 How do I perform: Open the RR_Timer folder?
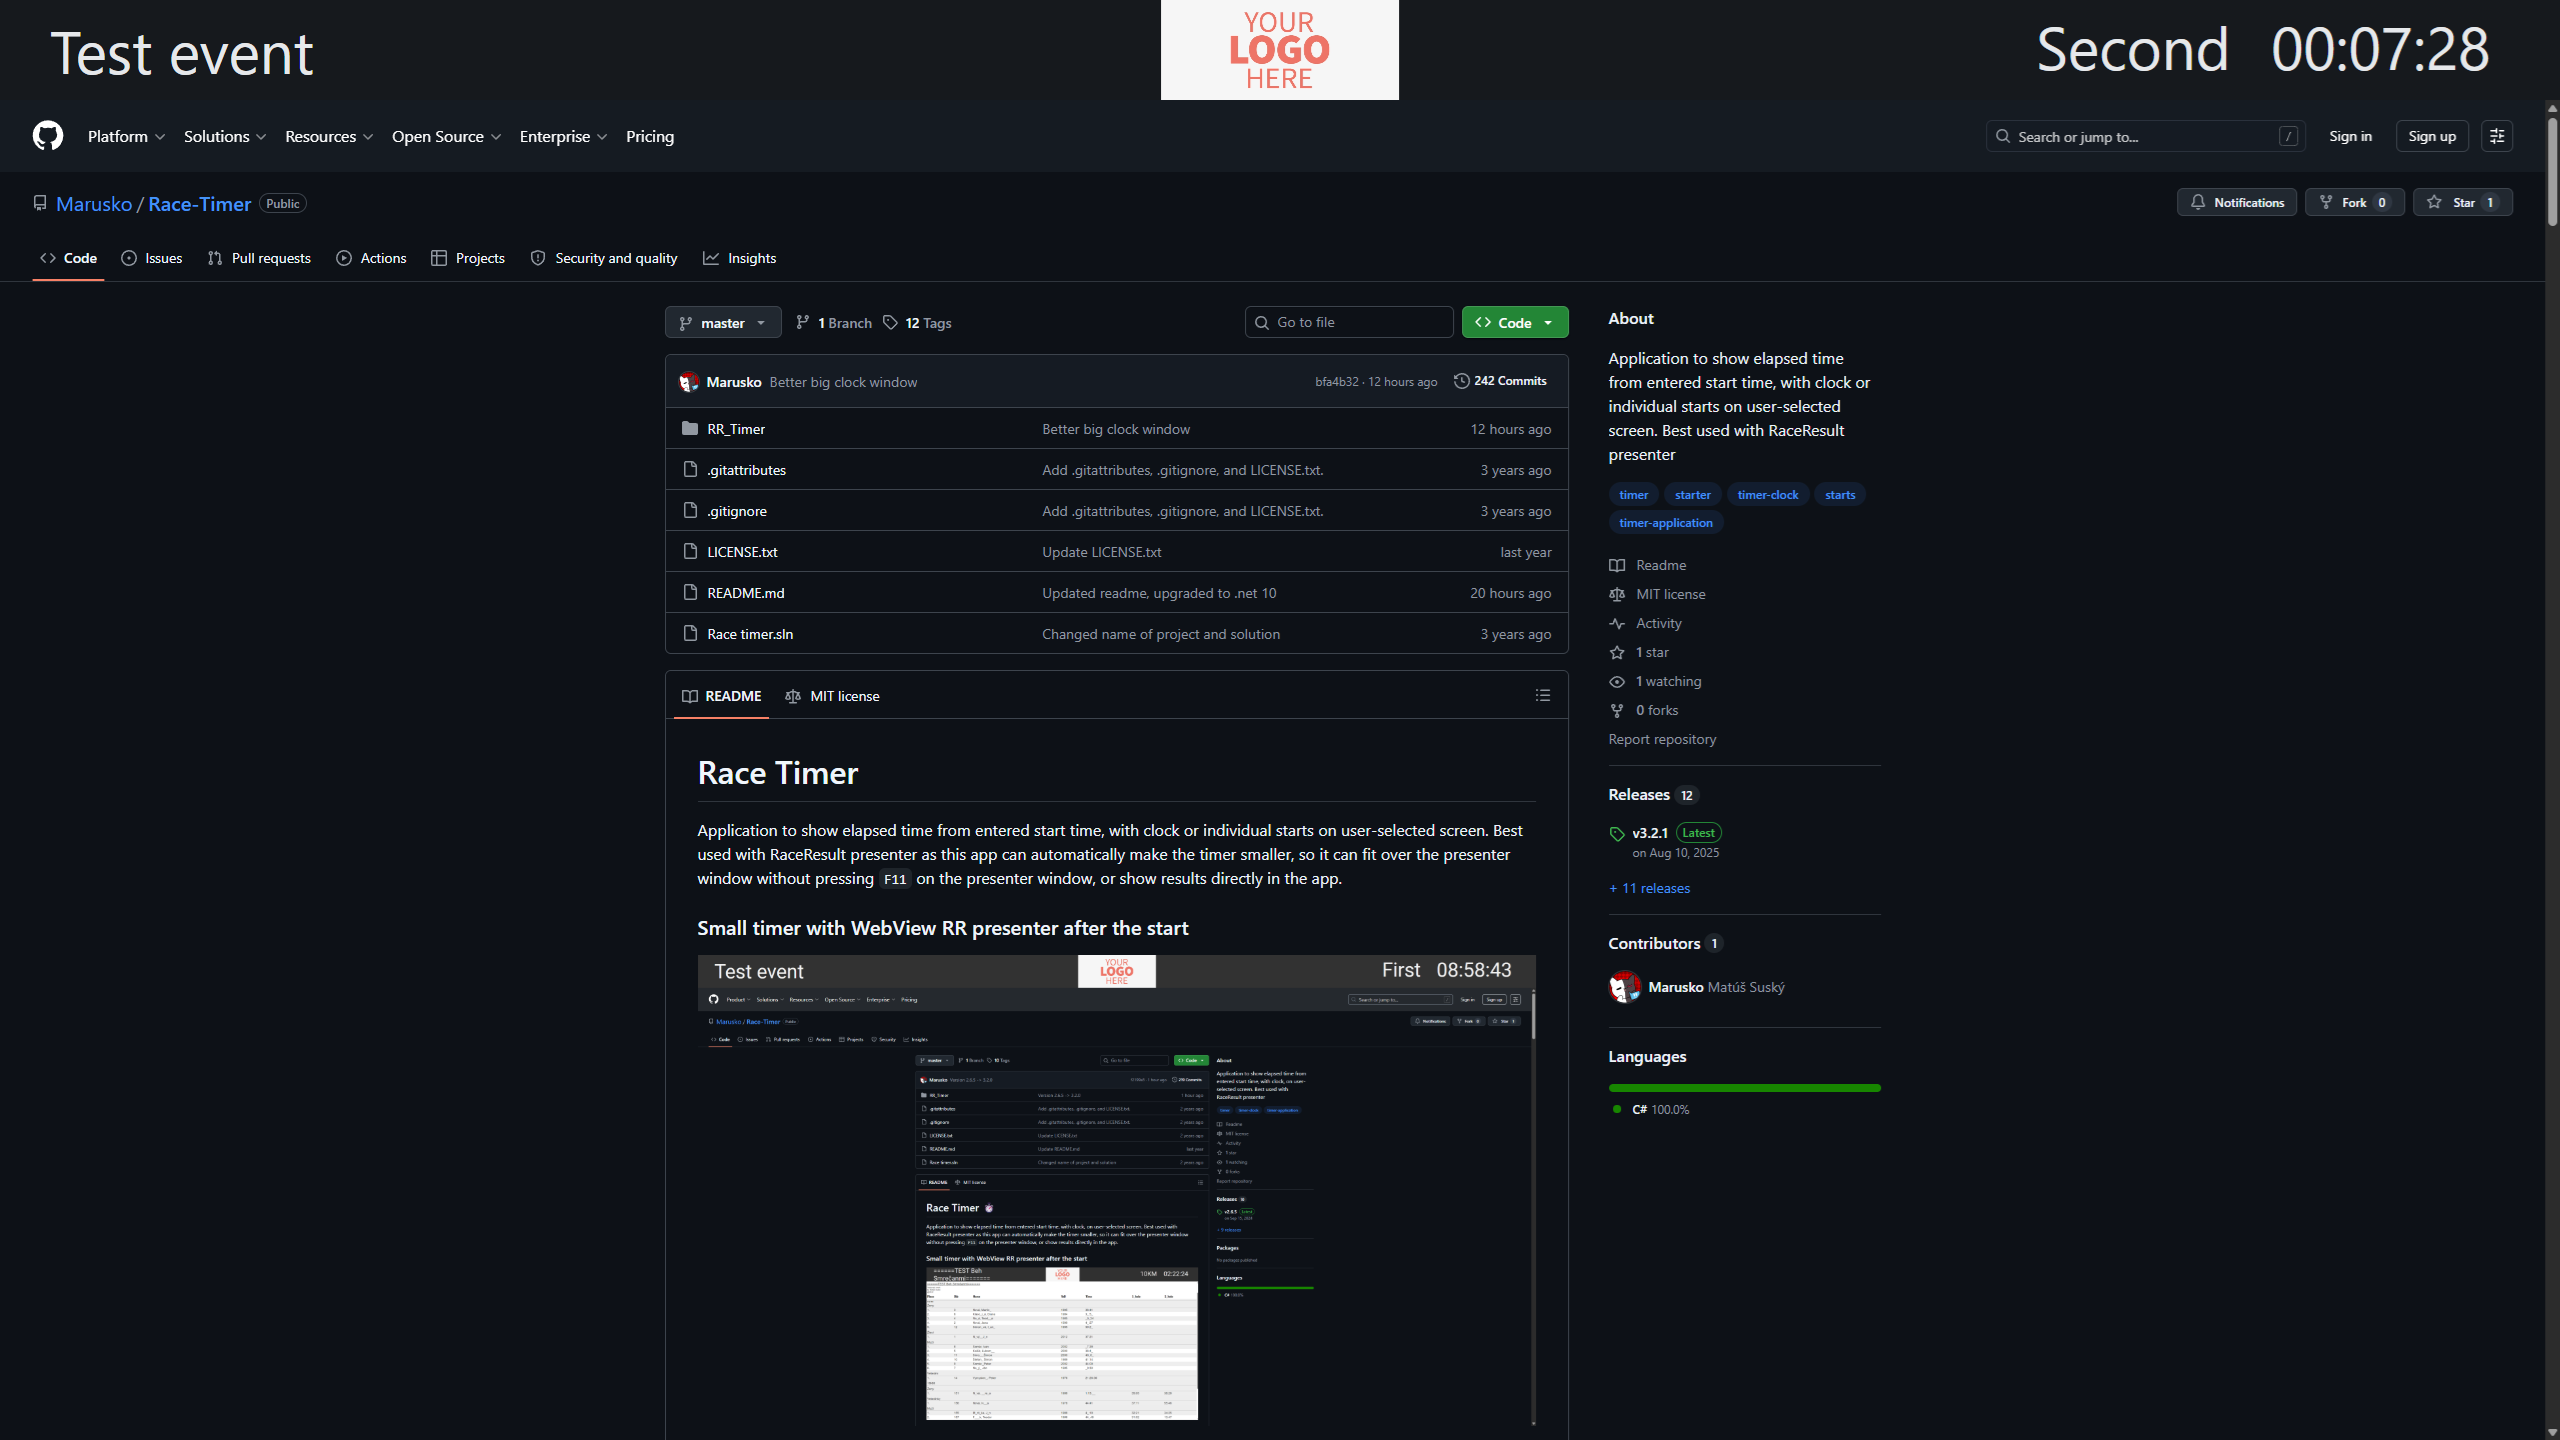pos(736,429)
